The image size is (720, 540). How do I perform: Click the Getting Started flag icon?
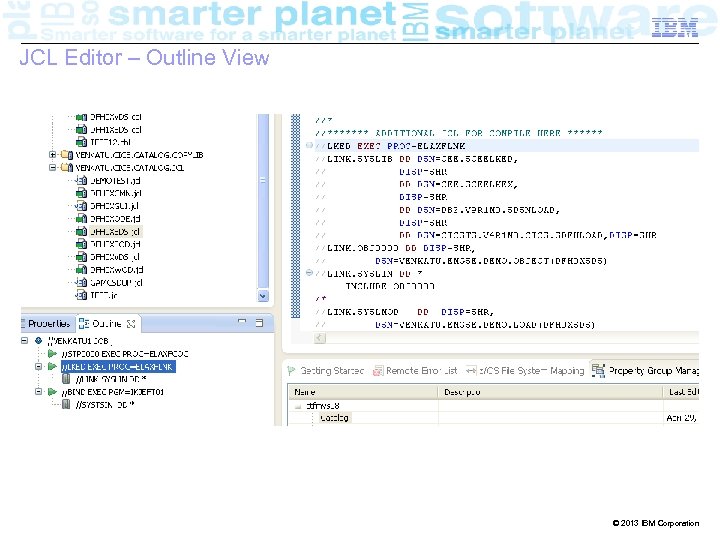pos(291,371)
